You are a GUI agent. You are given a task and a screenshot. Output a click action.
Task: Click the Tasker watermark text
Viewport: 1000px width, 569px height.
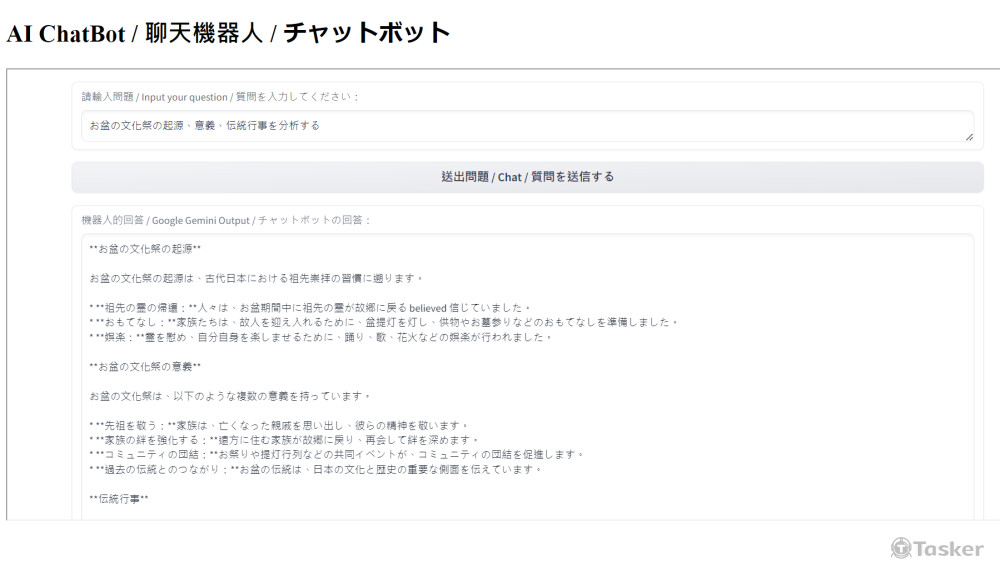coord(948,549)
